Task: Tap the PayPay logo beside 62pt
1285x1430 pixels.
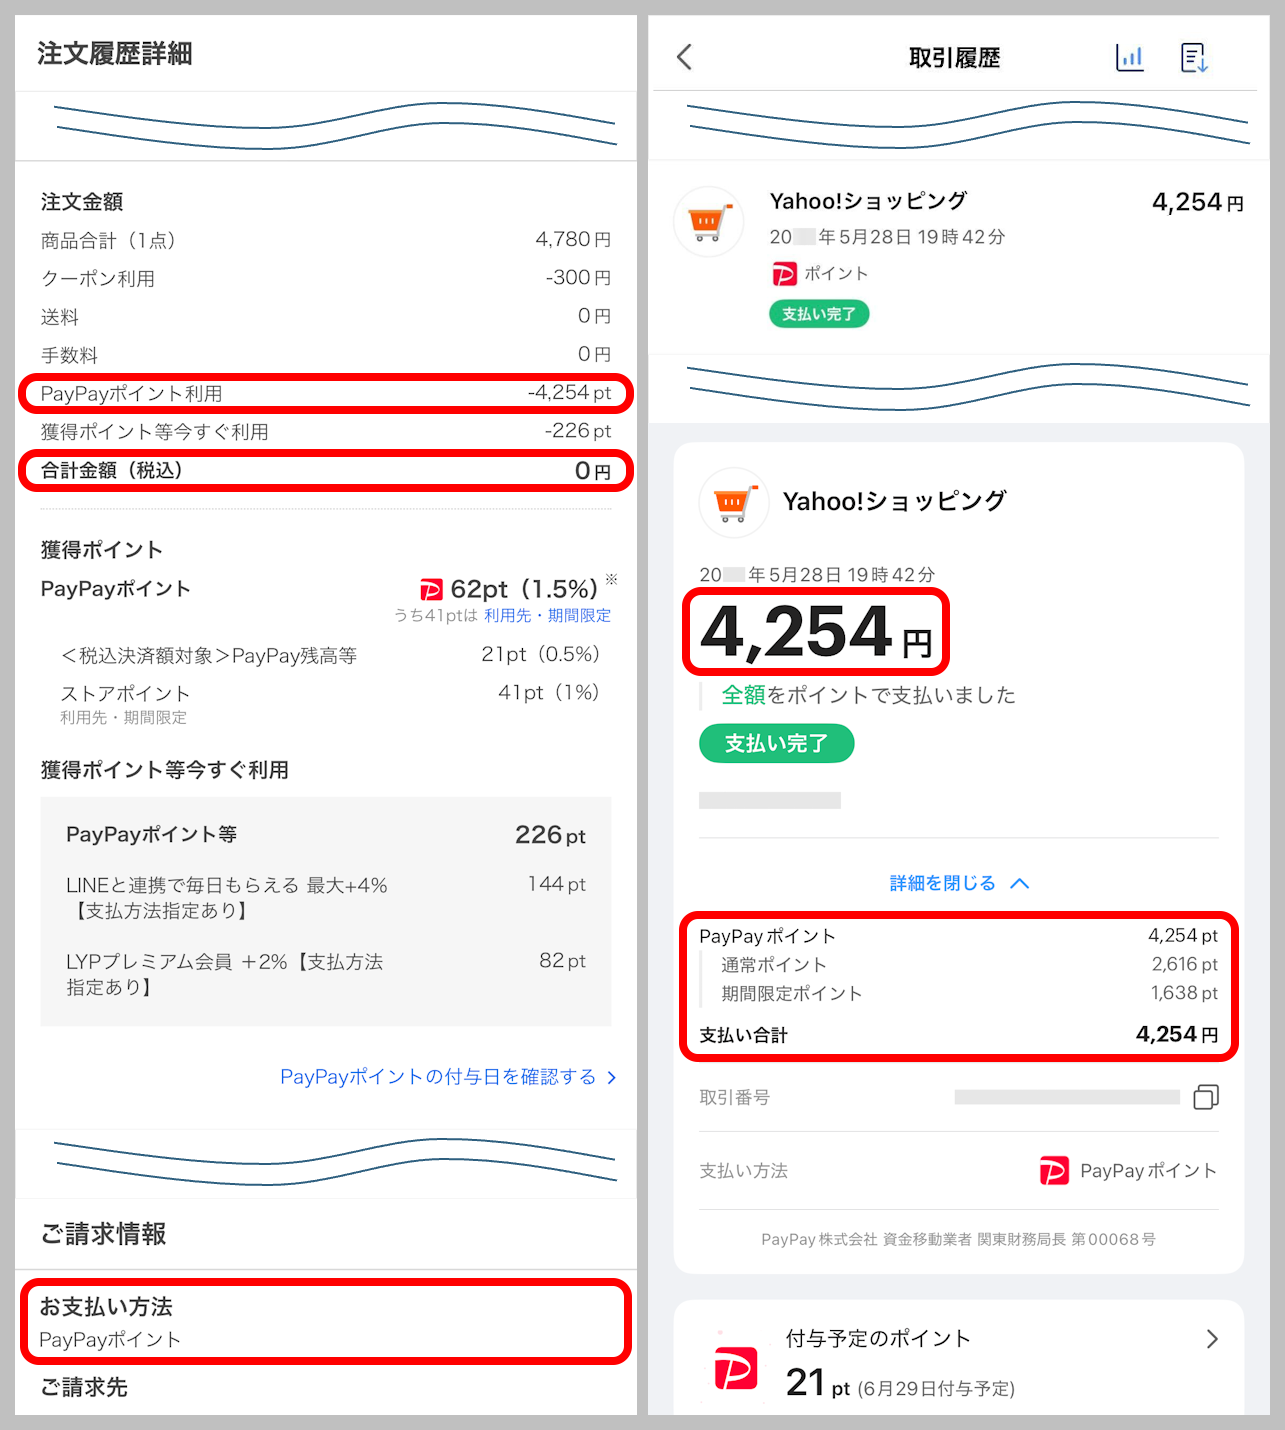Action: (431, 589)
